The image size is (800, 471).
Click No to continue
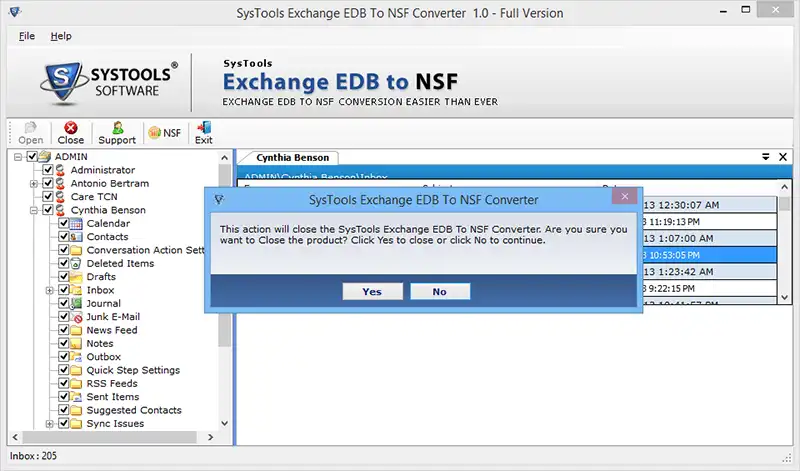(440, 291)
